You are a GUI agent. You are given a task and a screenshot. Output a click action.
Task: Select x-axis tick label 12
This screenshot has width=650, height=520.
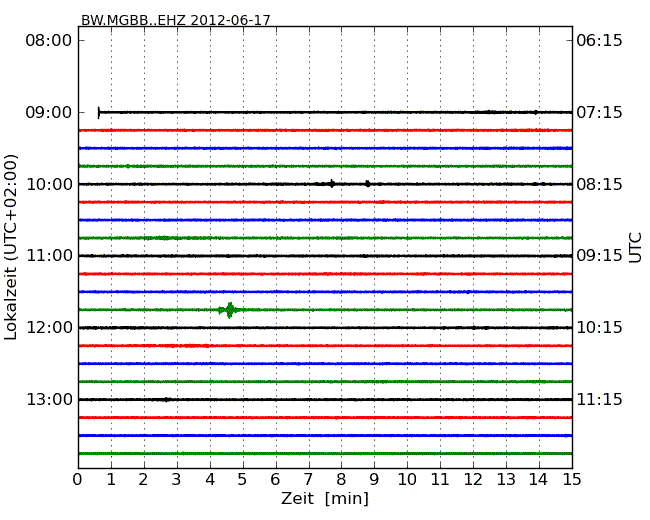[473, 480]
